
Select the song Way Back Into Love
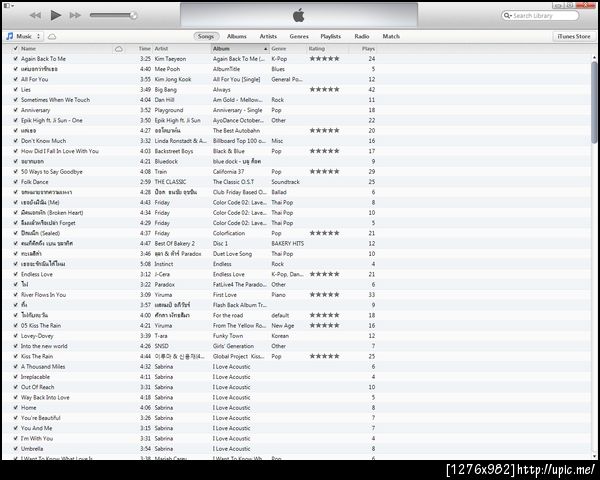[x=45, y=397]
